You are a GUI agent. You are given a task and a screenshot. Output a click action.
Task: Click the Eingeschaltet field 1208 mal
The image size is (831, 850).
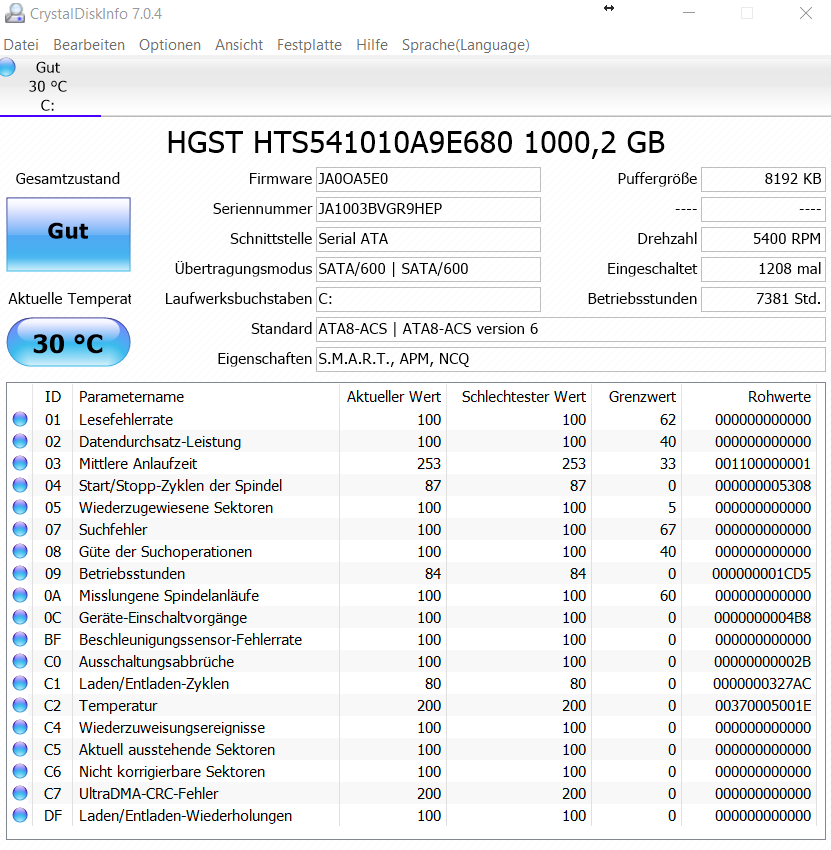[x=763, y=269]
